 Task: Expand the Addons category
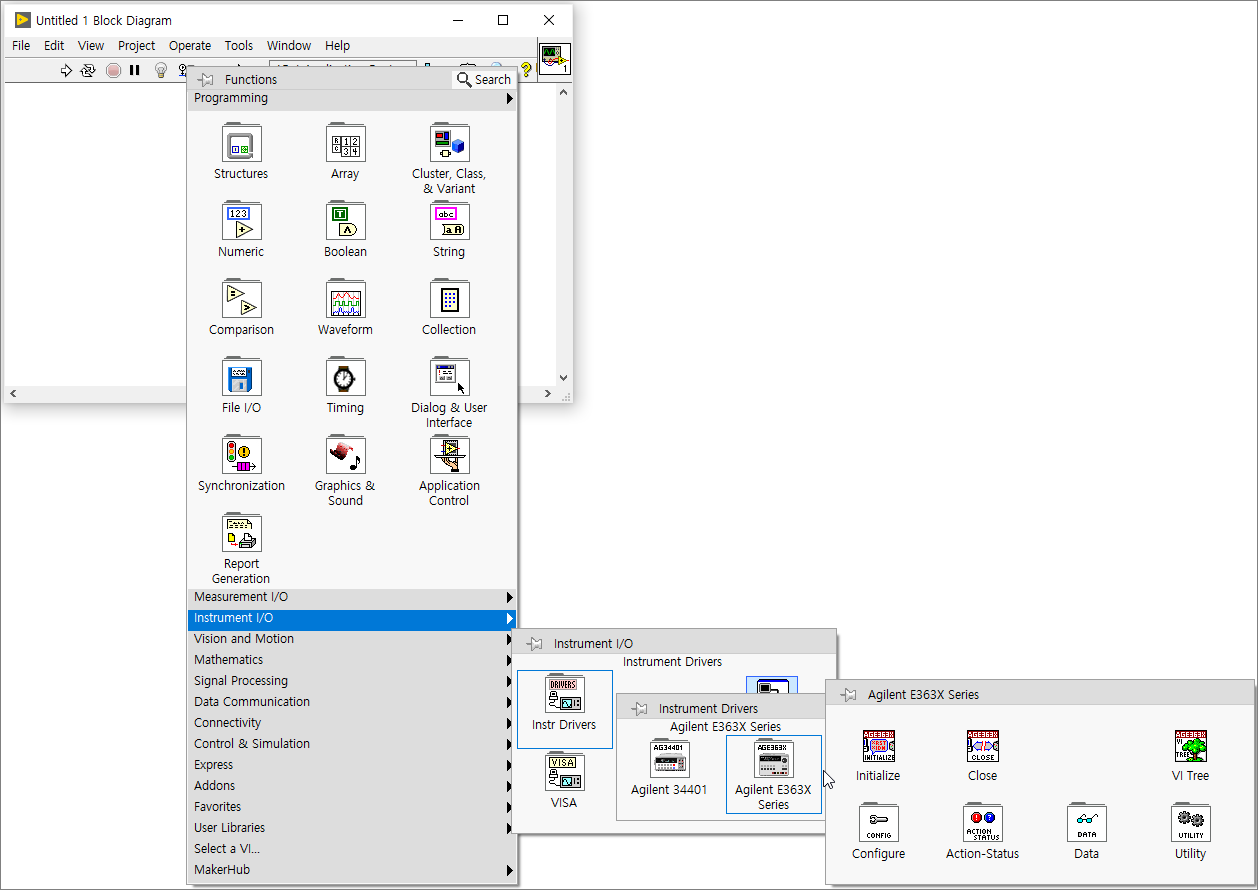352,786
